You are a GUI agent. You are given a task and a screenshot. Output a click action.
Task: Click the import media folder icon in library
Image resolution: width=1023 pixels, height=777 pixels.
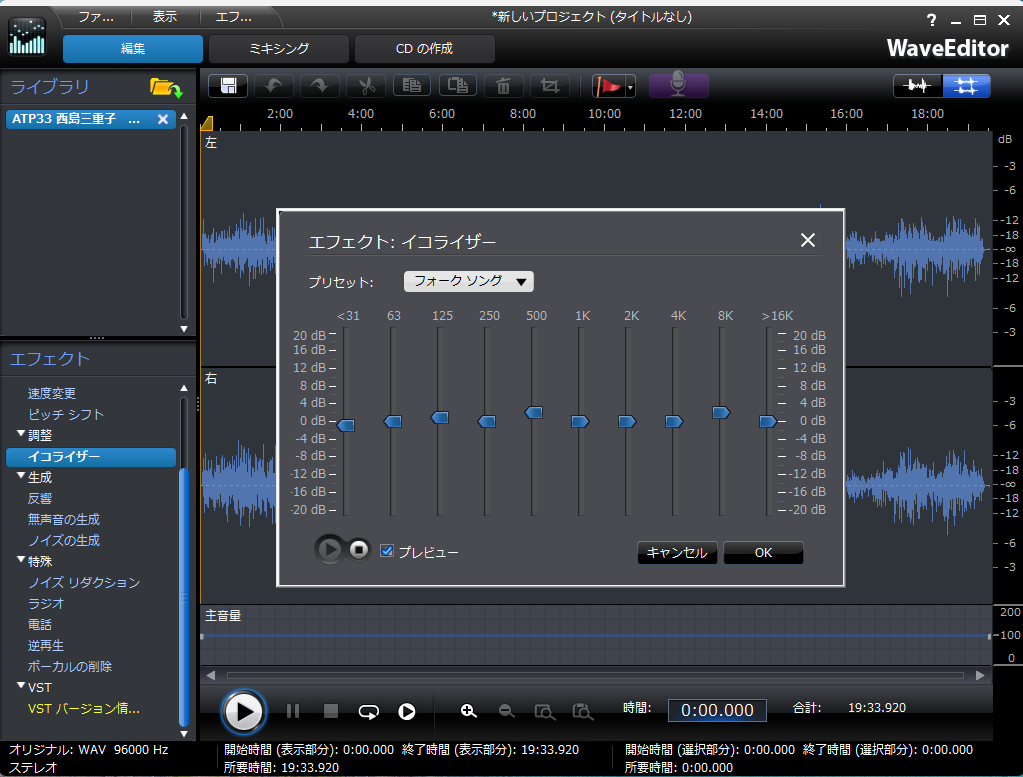(x=165, y=88)
